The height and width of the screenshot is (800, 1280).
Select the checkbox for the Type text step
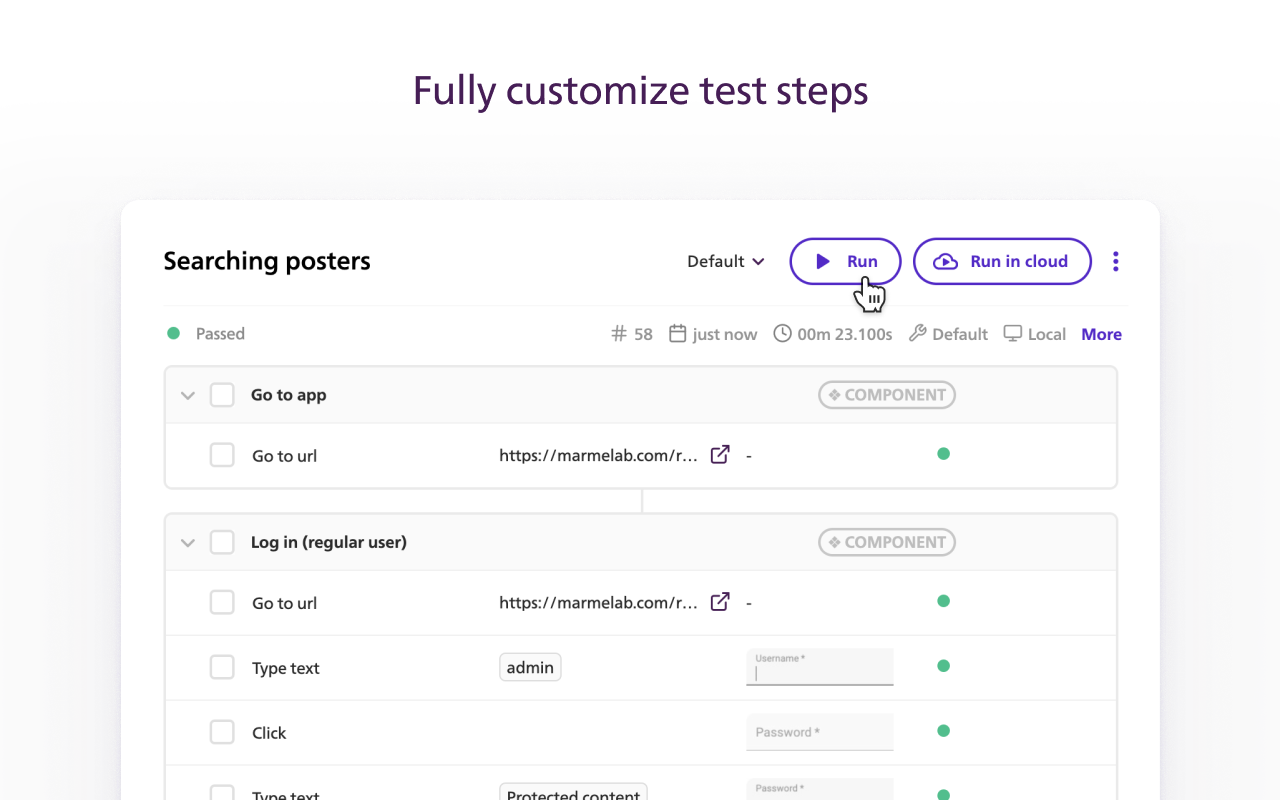222,667
